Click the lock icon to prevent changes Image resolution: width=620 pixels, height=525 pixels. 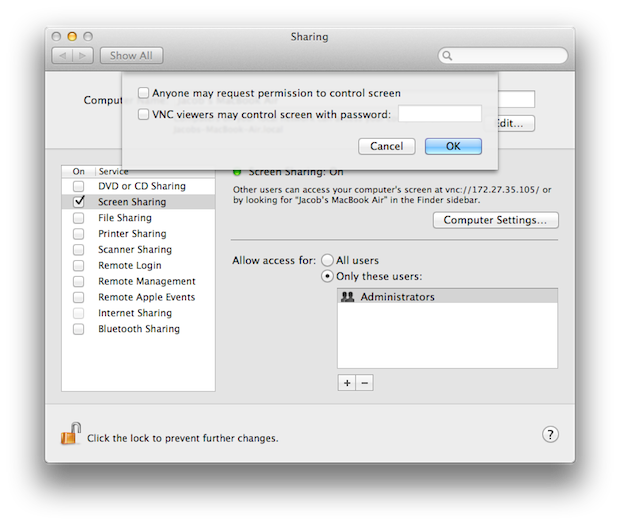[71, 434]
